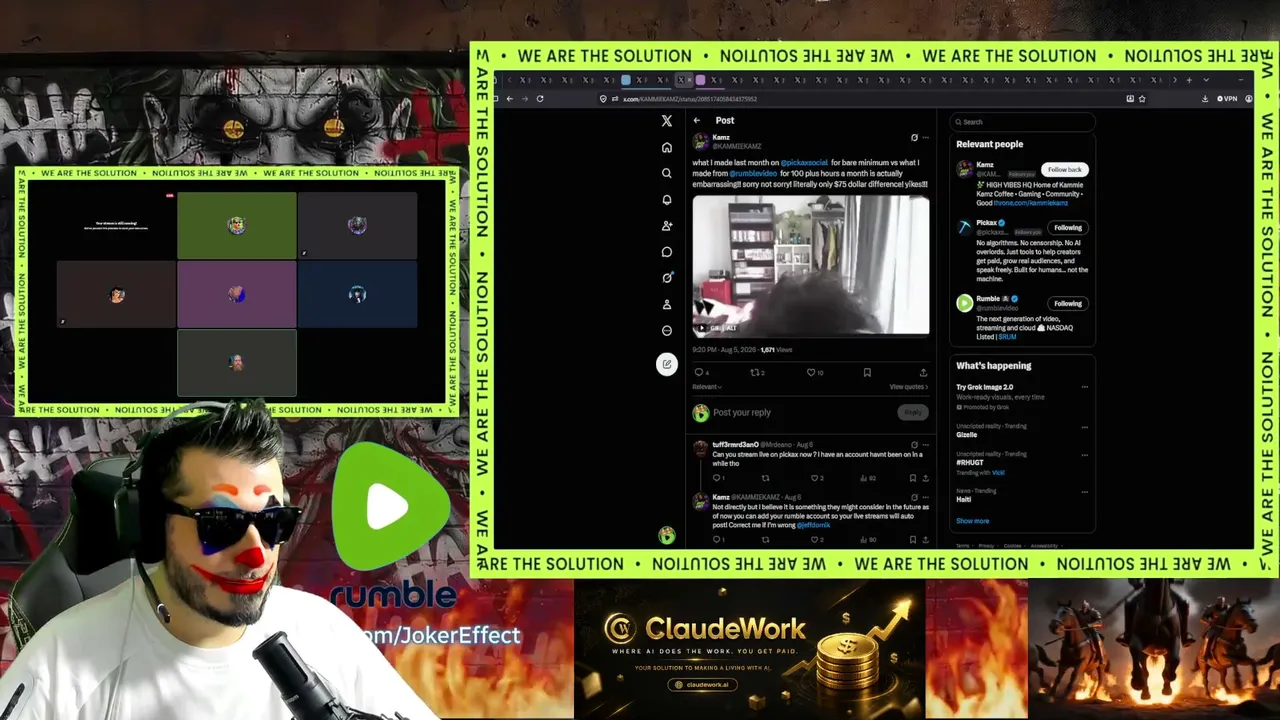Image resolution: width=1280 pixels, height=720 pixels.
Task: Open the Relevant replies sort dropdown
Action: click(707, 387)
